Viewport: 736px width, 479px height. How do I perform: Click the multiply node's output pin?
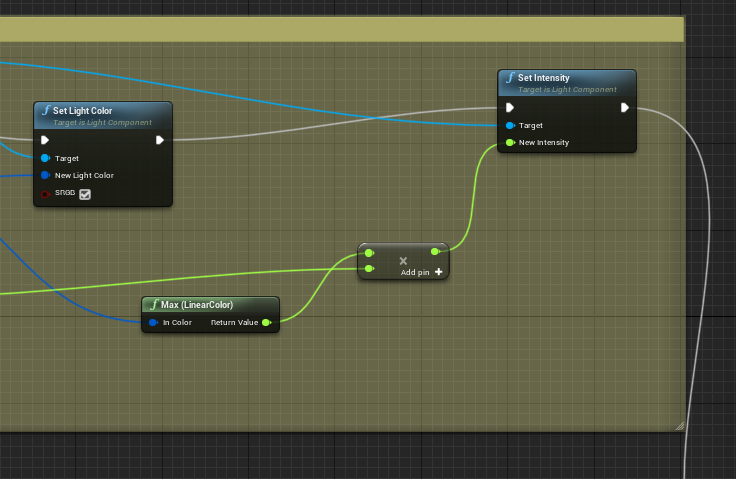[x=436, y=252]
